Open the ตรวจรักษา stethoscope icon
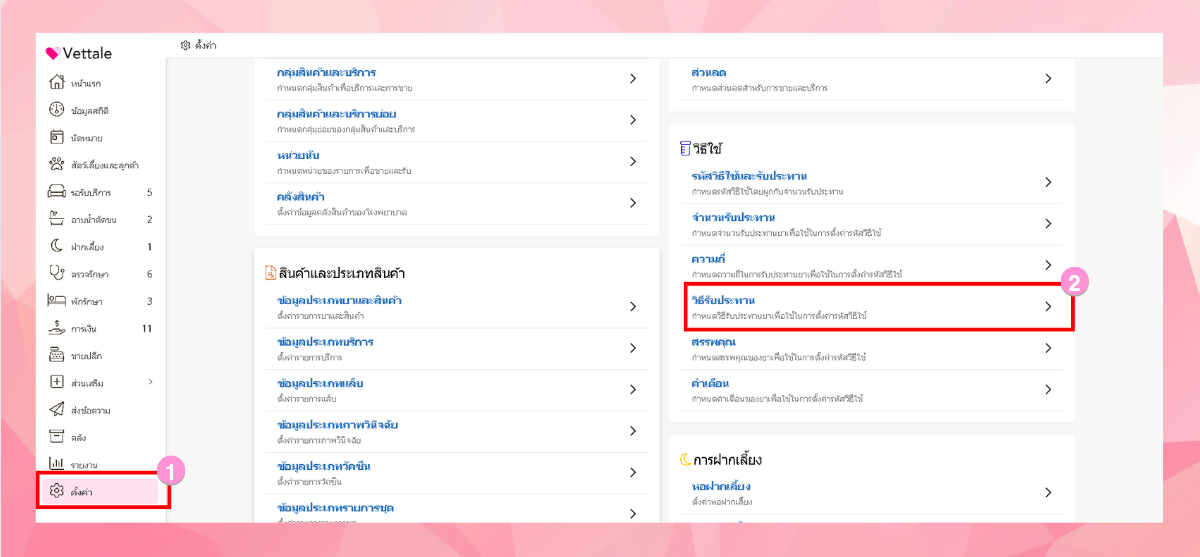Viewport: 1200px width, 557px height. (x=57, y=273)
